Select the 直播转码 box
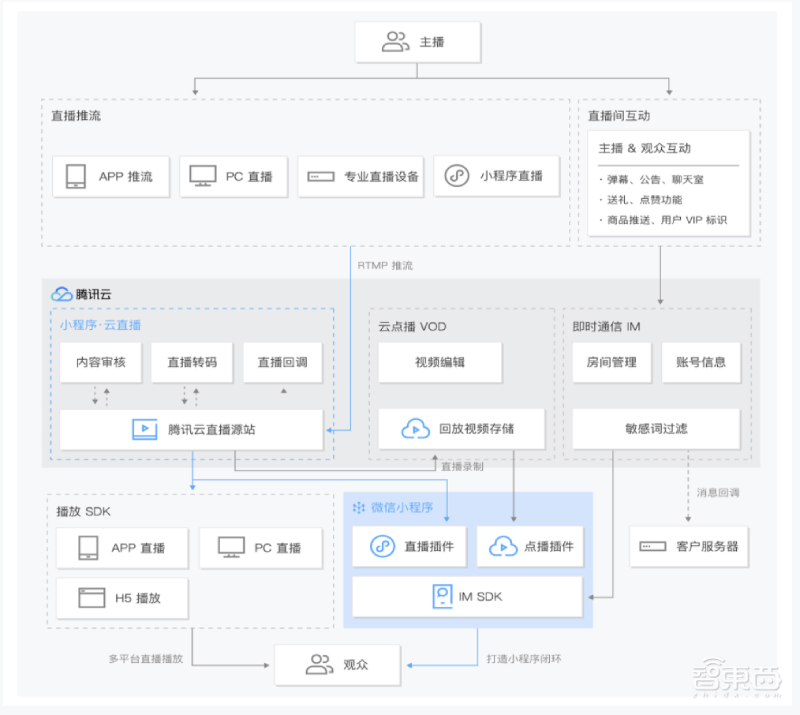This screenshot has height=715, width=800. coord(191,363)
